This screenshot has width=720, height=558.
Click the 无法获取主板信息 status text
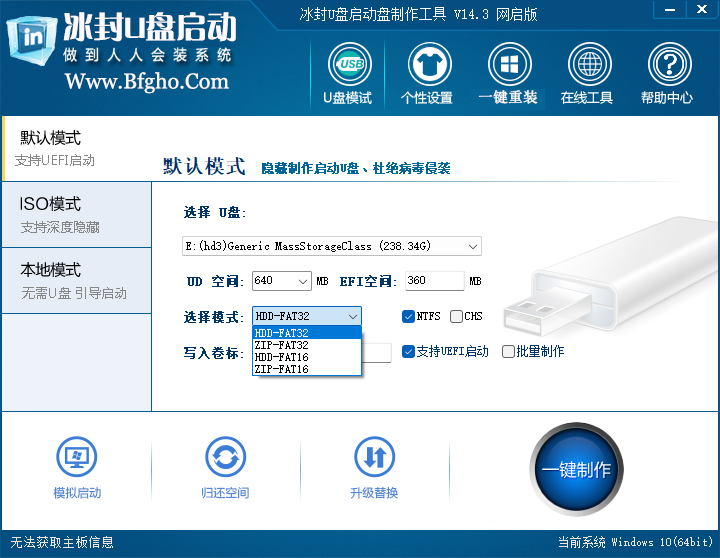pos(62,542)
